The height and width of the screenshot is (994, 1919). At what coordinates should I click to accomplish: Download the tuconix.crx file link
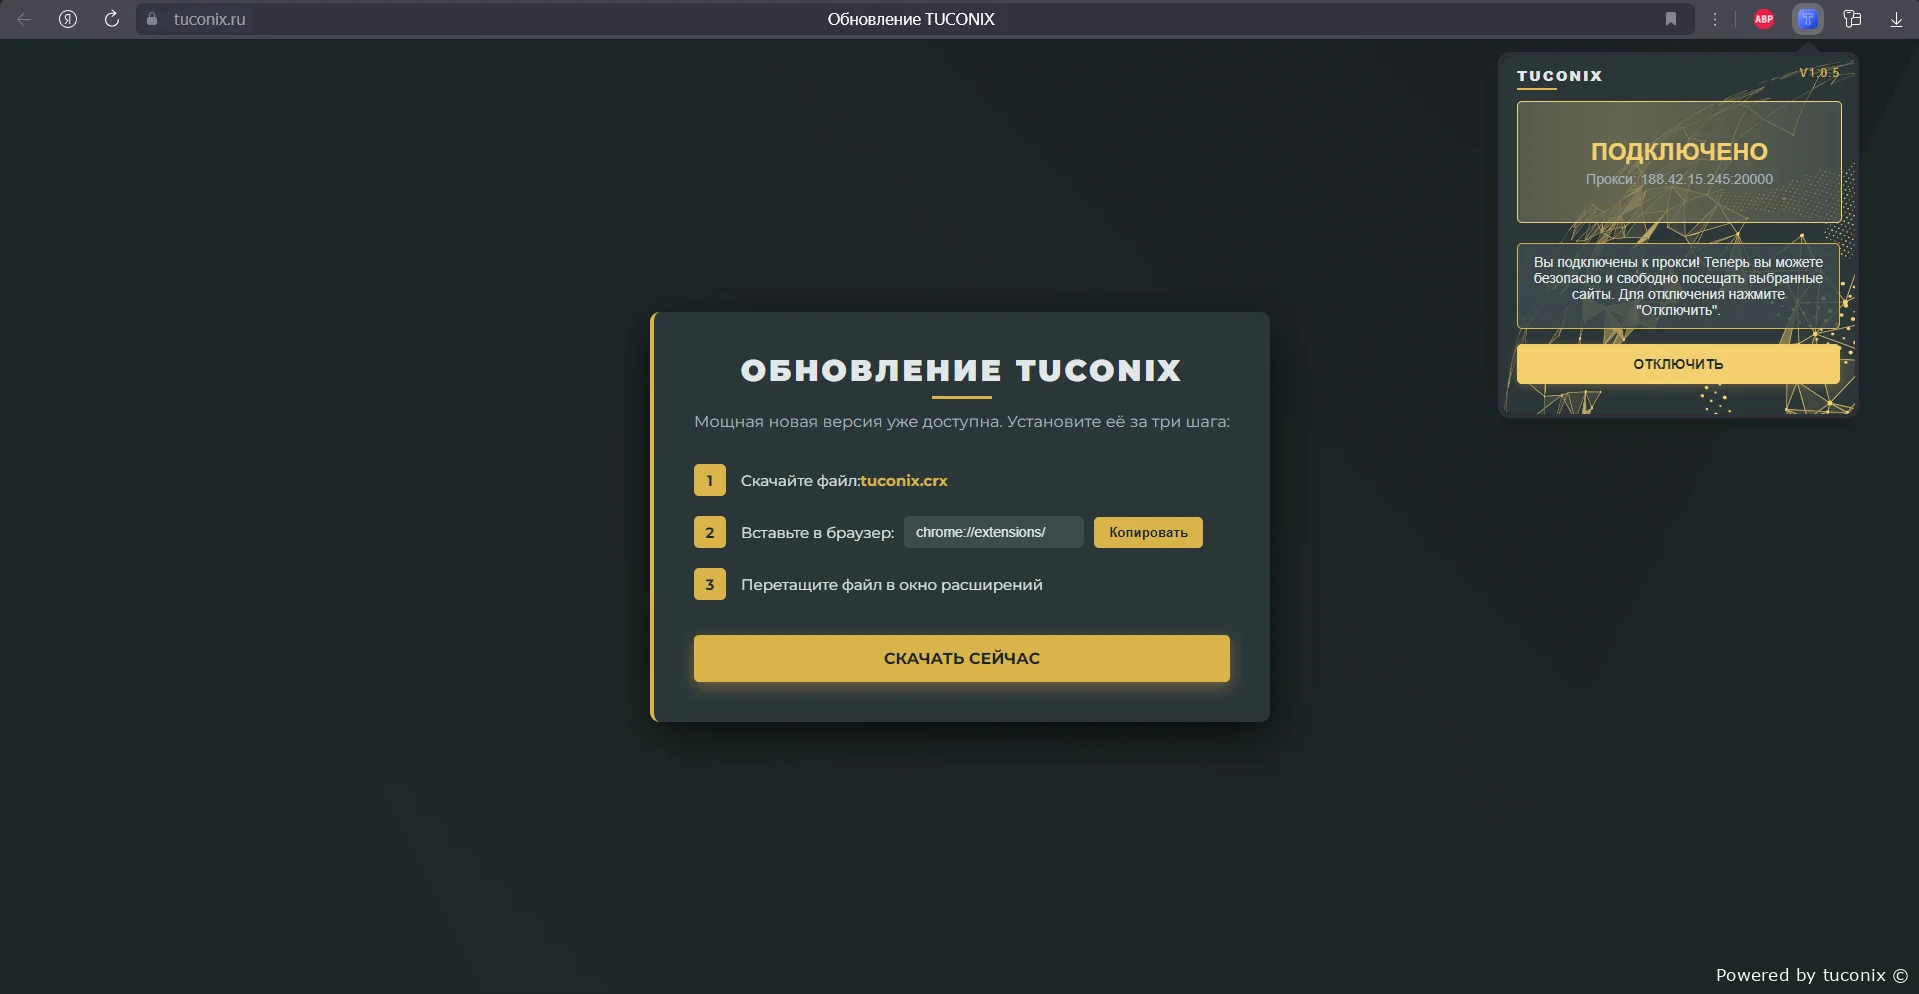pyautogui.click(x=904, y=481)
